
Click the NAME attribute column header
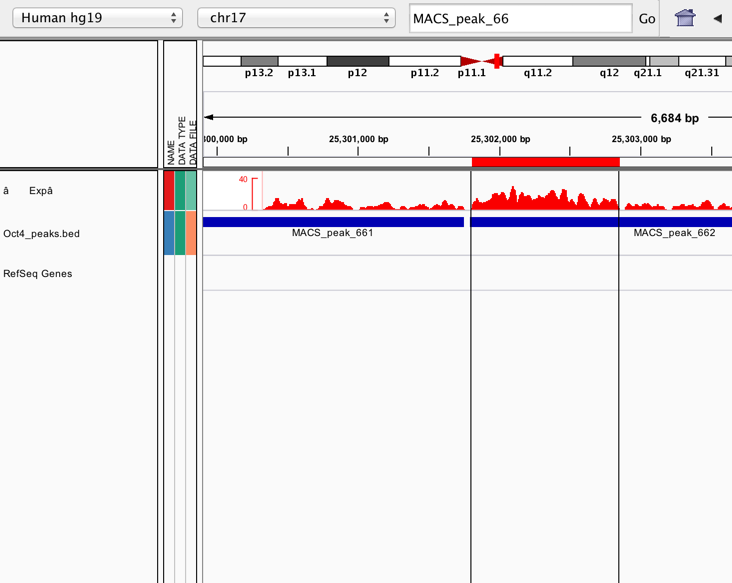171,152
